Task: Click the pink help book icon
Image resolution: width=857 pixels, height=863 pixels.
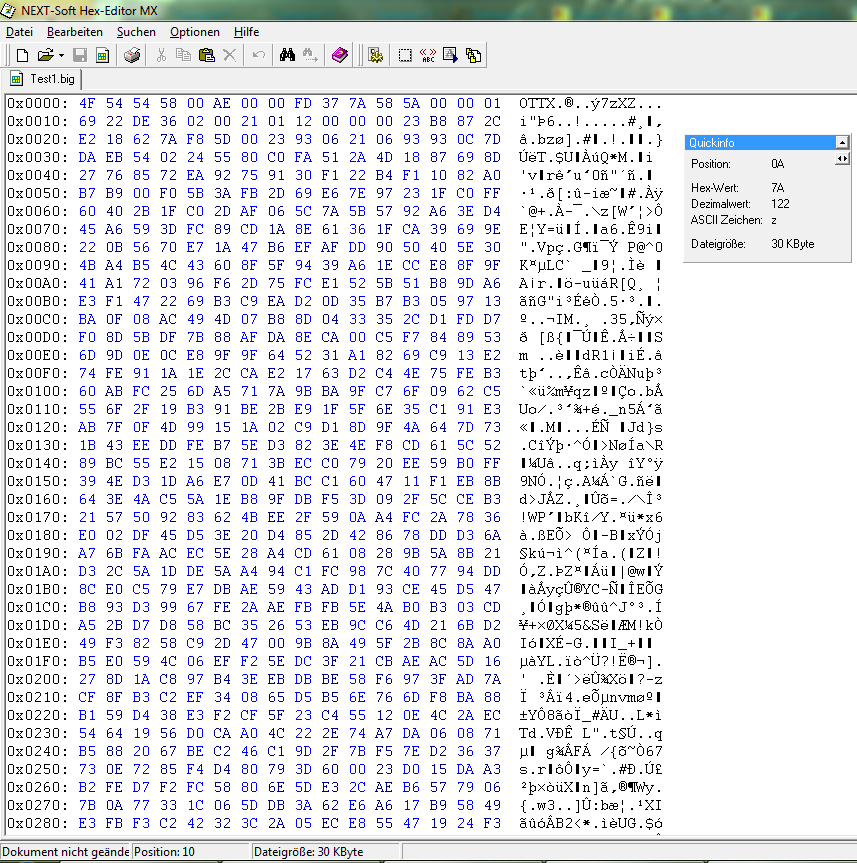Action: 340,55
